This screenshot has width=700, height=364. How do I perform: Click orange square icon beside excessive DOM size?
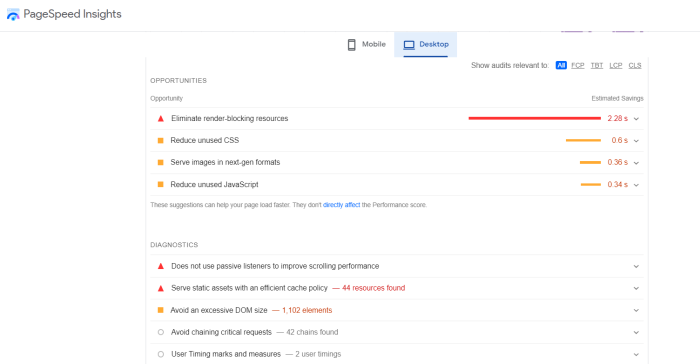(161, 310)
